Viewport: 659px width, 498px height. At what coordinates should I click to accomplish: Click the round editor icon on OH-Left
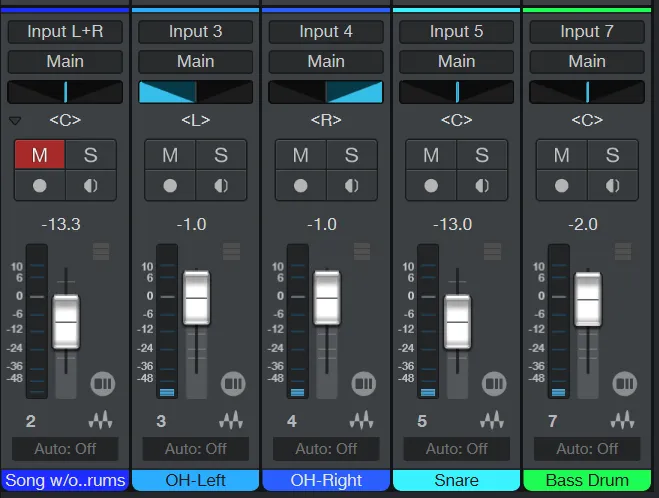click(233, 383)
